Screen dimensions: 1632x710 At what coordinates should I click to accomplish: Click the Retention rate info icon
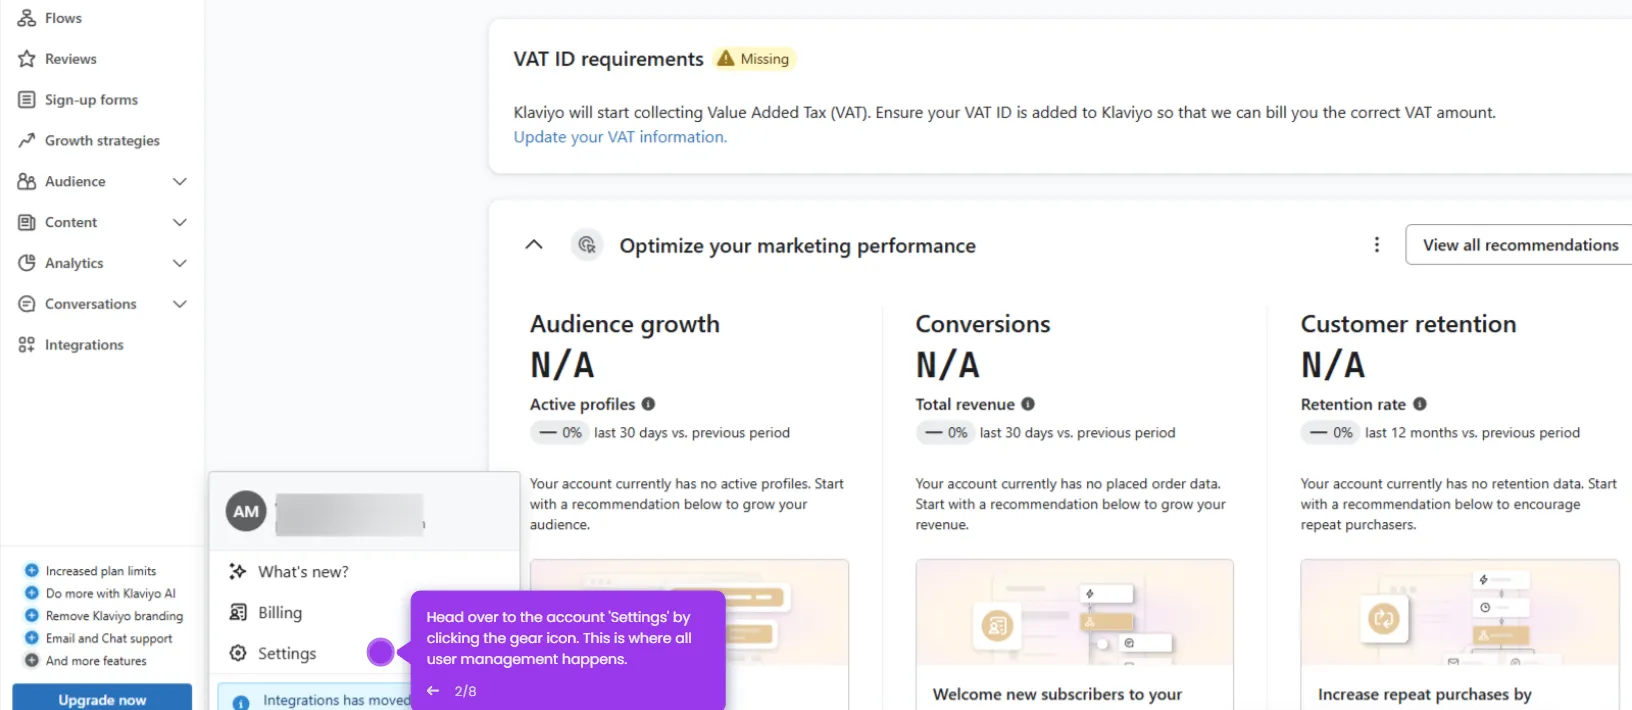pos(1420,404)
